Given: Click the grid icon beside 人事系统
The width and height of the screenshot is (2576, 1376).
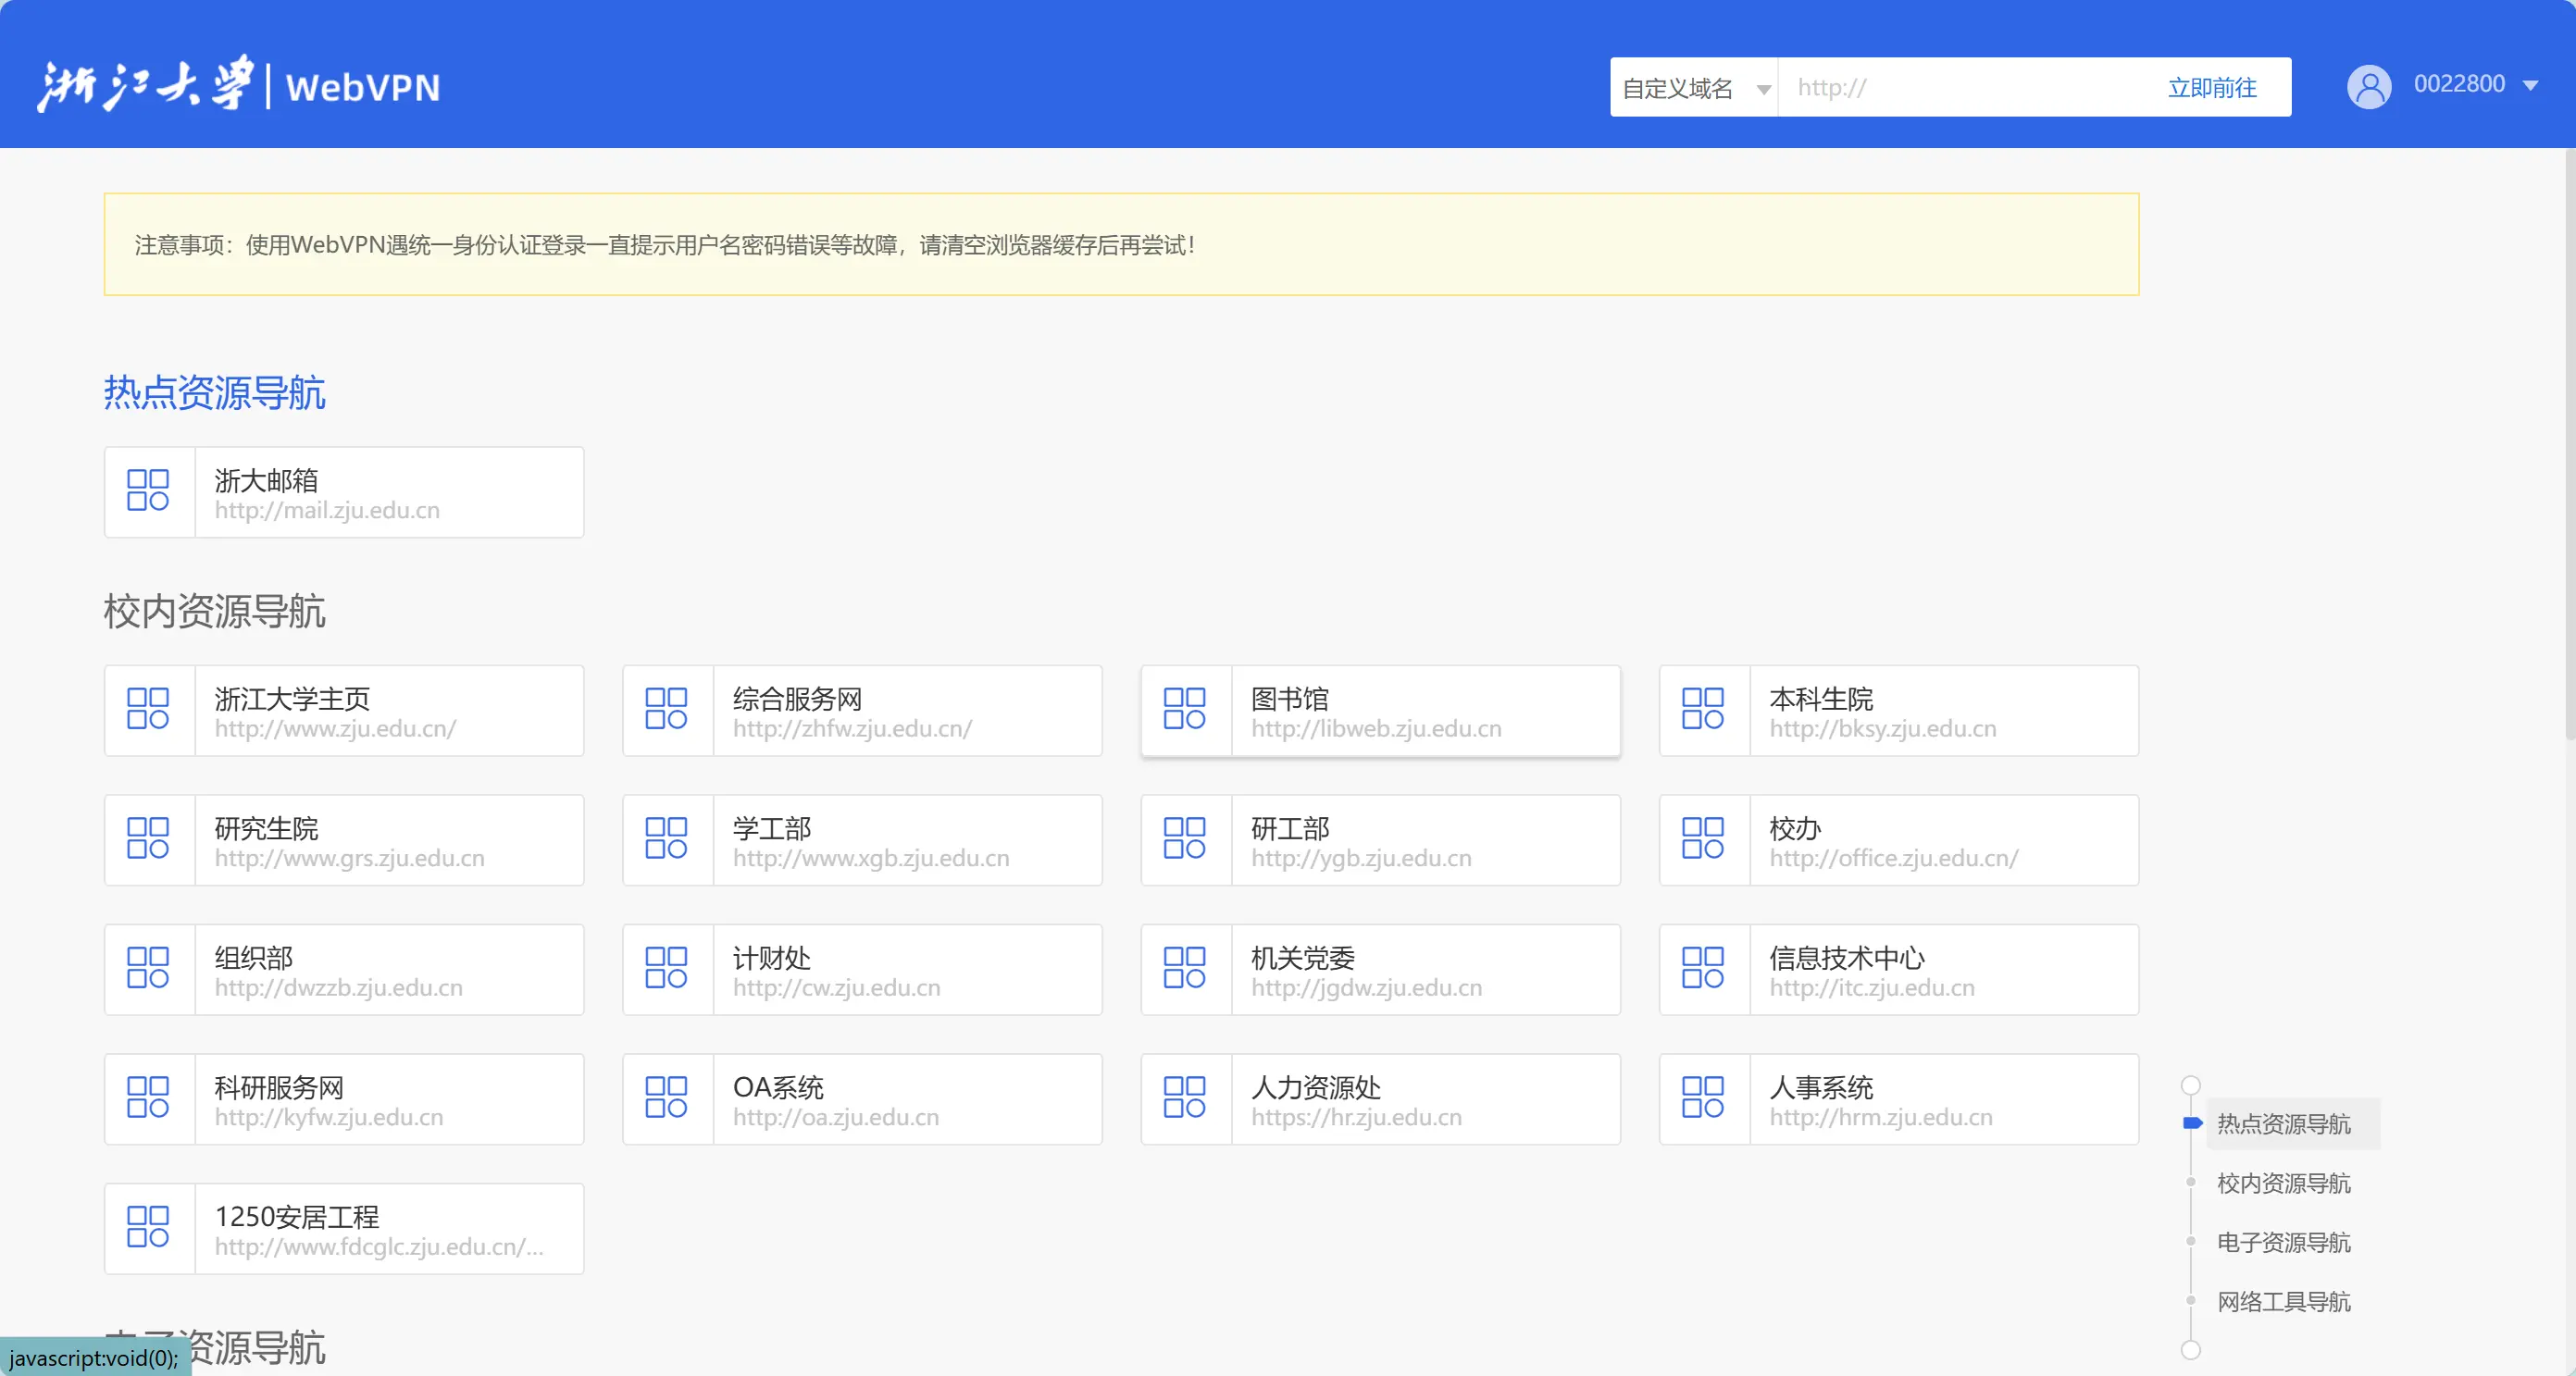Looking at the screenshot, I should (x=1702, y=1098).
